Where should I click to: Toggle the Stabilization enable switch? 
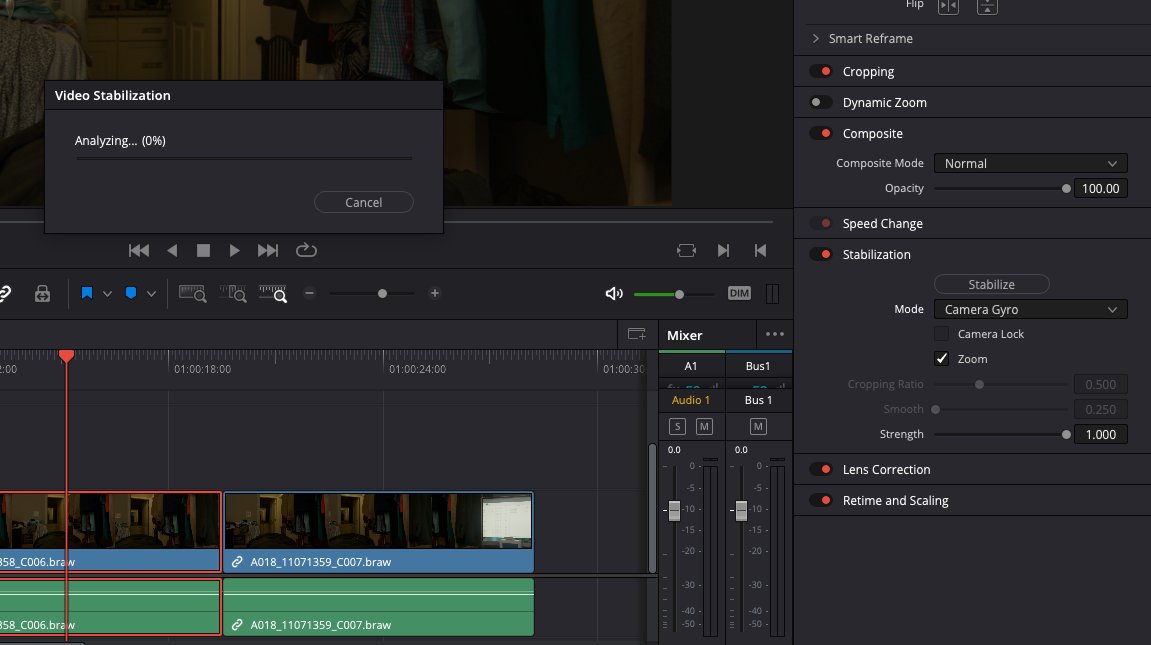pos(821,255)
